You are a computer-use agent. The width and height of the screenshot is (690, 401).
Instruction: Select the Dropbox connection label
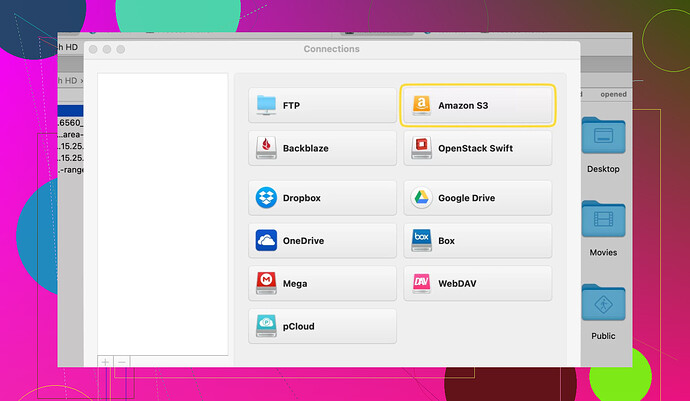[301, 198]
